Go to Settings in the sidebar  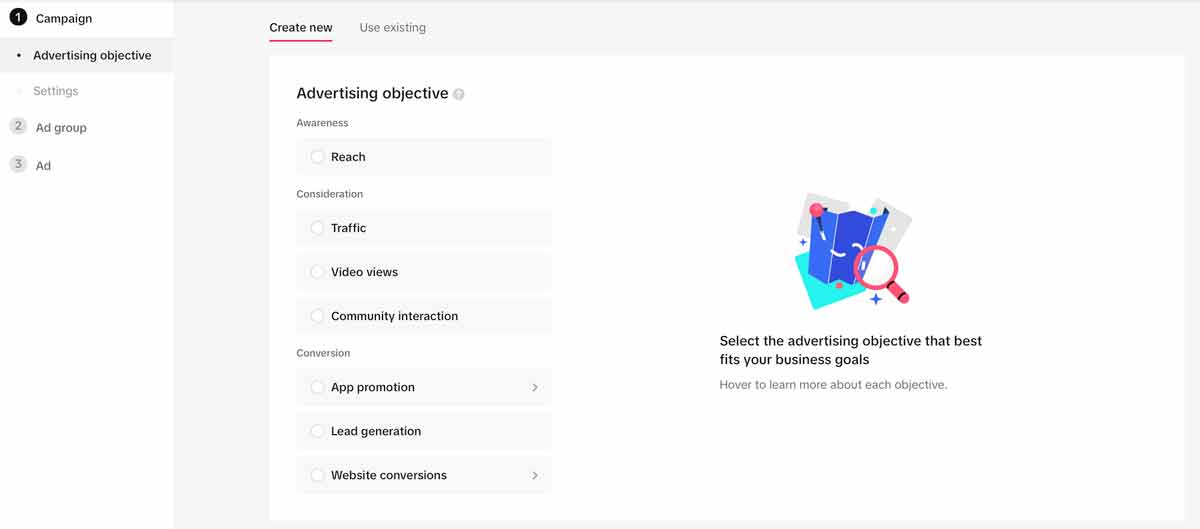click(56, 91)
